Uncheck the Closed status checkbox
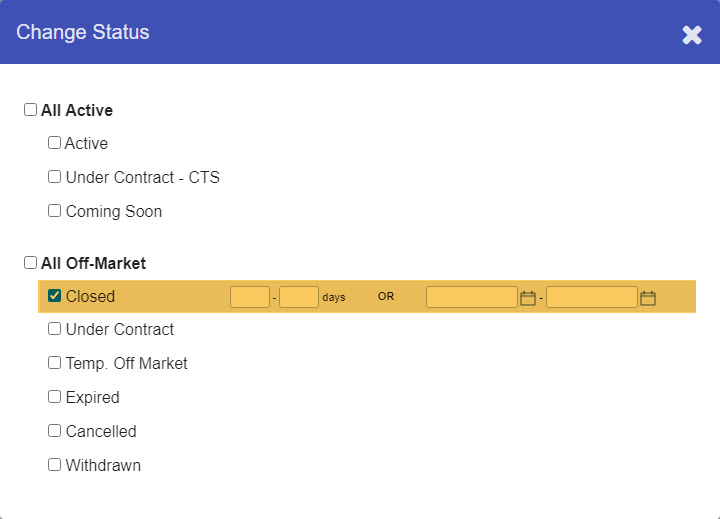 click(54, 296)
